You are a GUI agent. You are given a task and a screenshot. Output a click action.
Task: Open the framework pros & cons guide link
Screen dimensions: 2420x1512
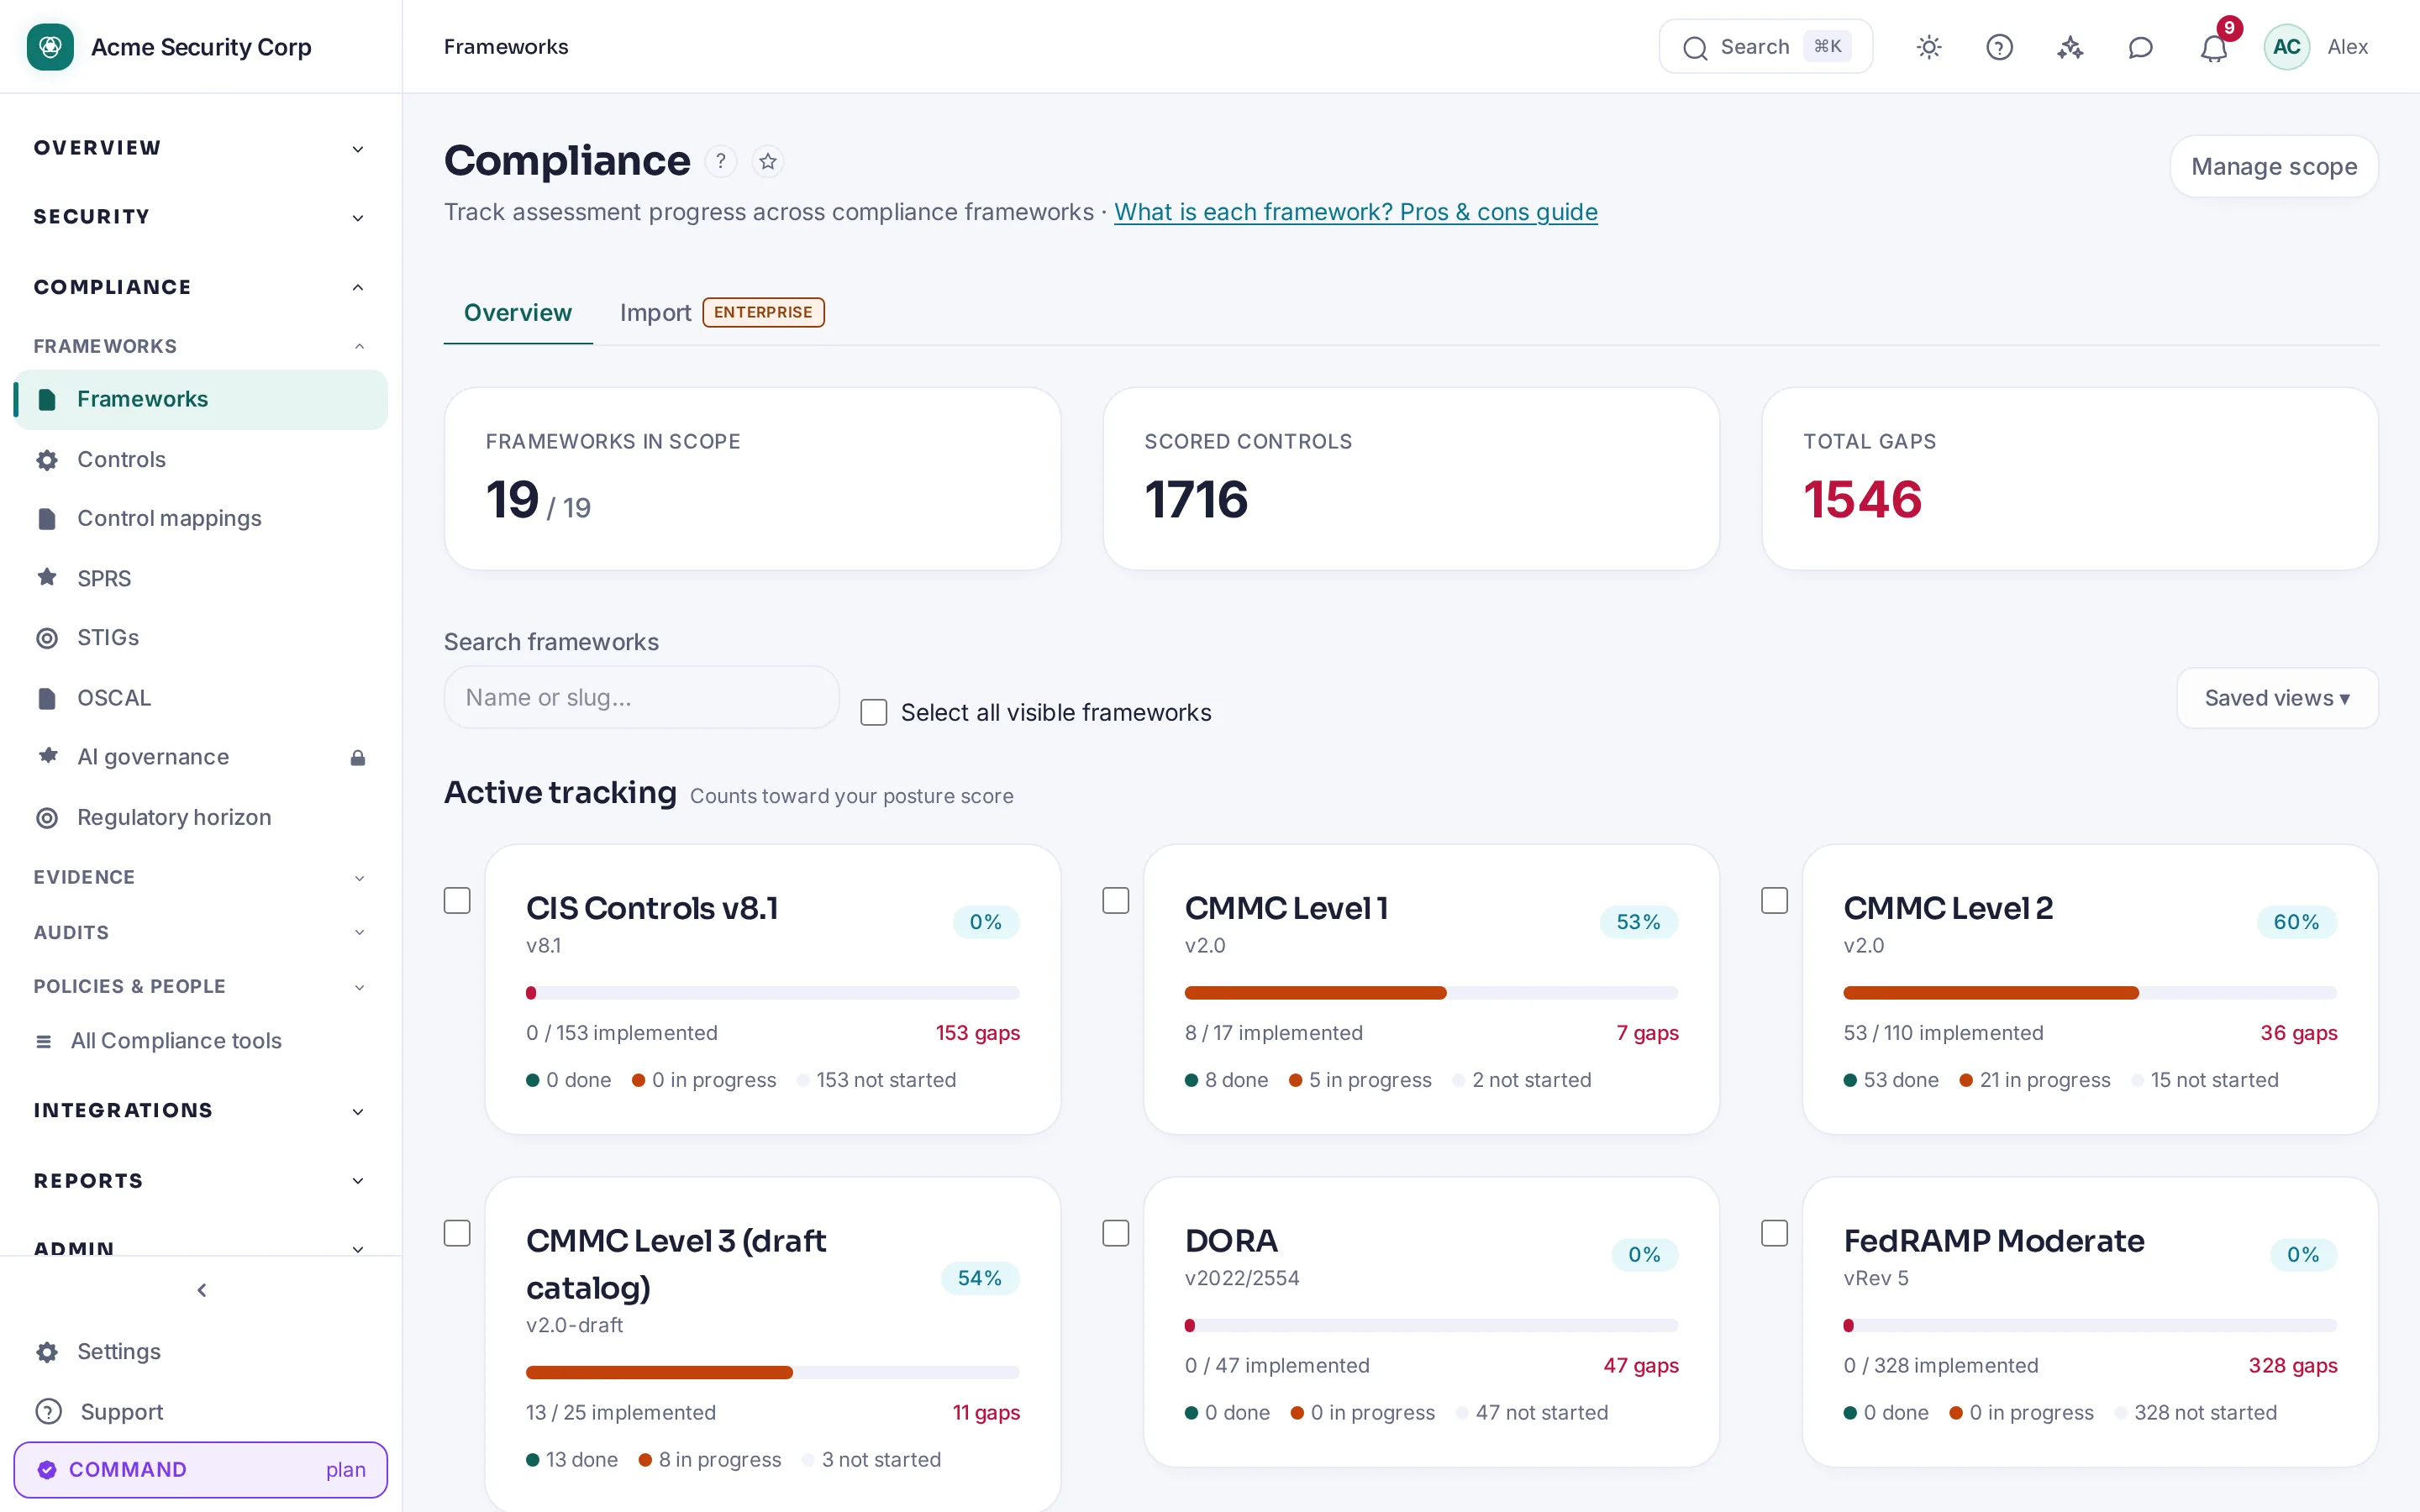coord(1355,212)
